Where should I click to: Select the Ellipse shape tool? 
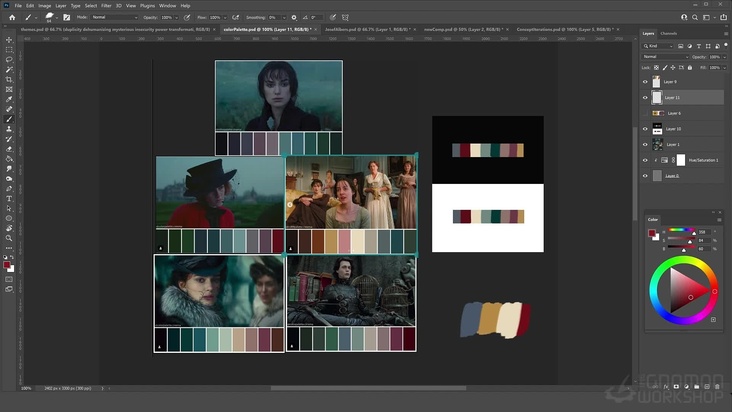tap(9, 218)
